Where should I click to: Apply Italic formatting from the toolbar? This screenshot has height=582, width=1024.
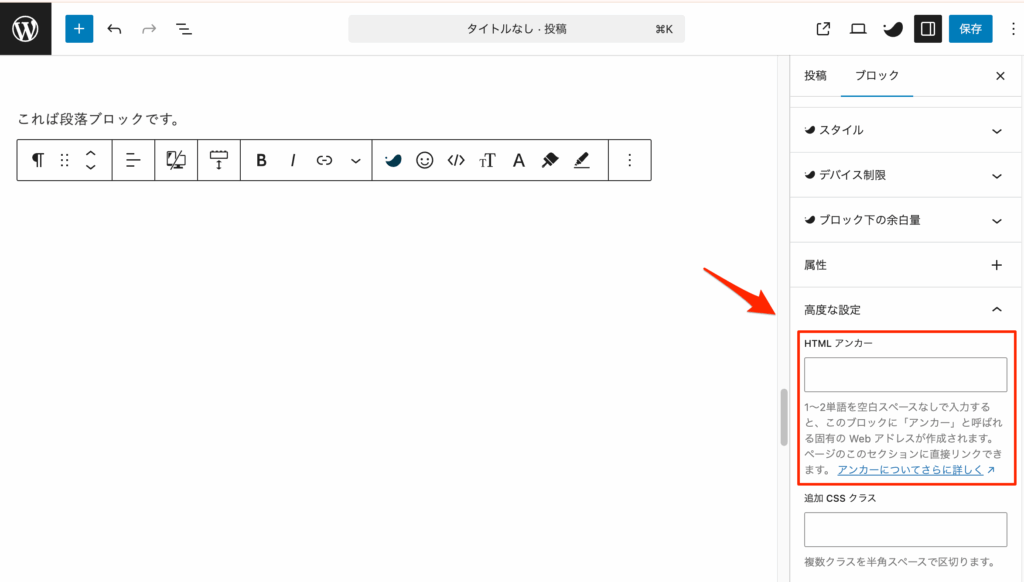(291, 160)
